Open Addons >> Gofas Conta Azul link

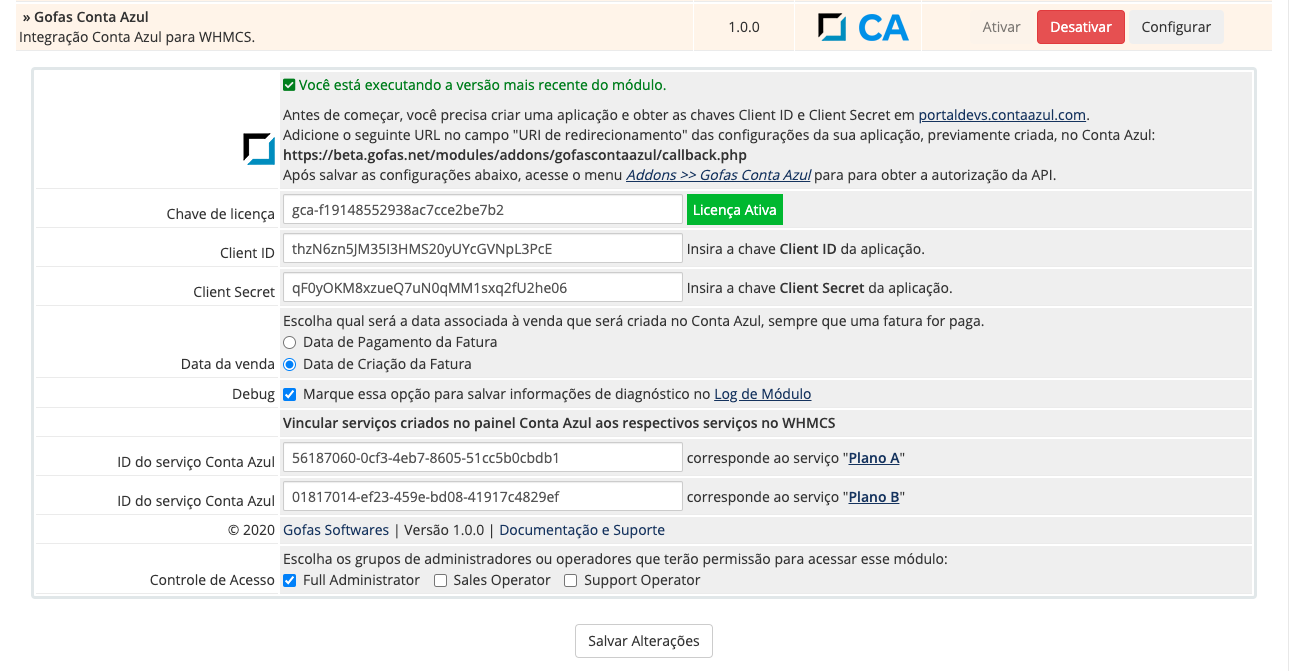click(718, 175)
